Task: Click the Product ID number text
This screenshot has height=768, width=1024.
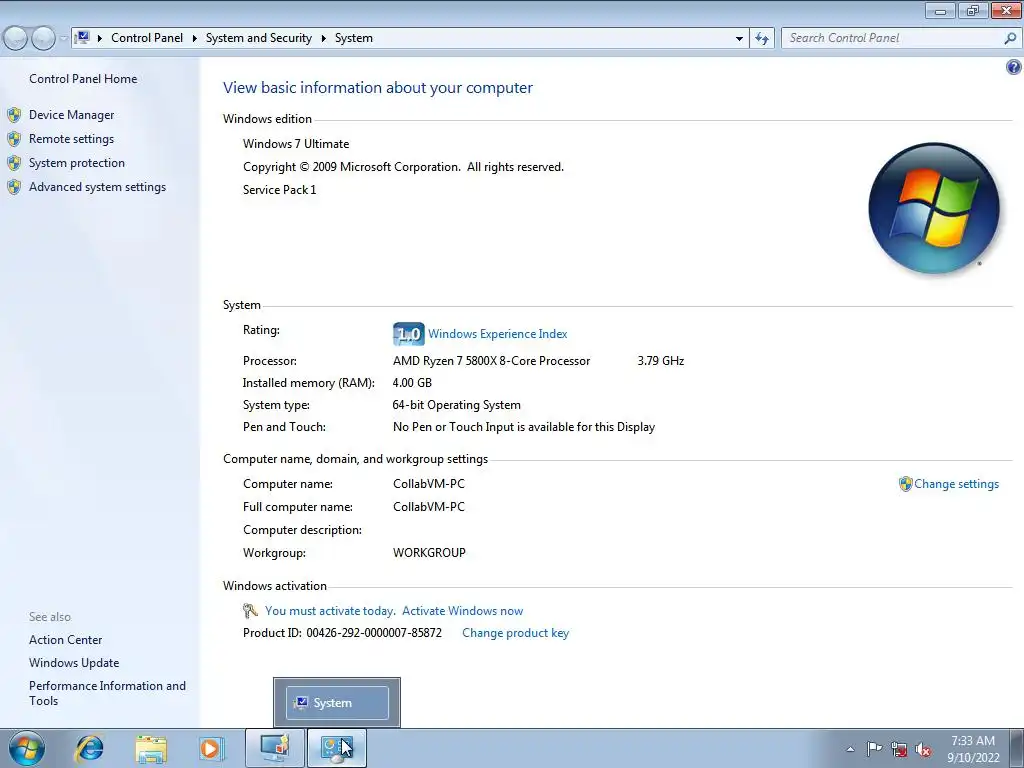Action: click(x=374, y=633)
